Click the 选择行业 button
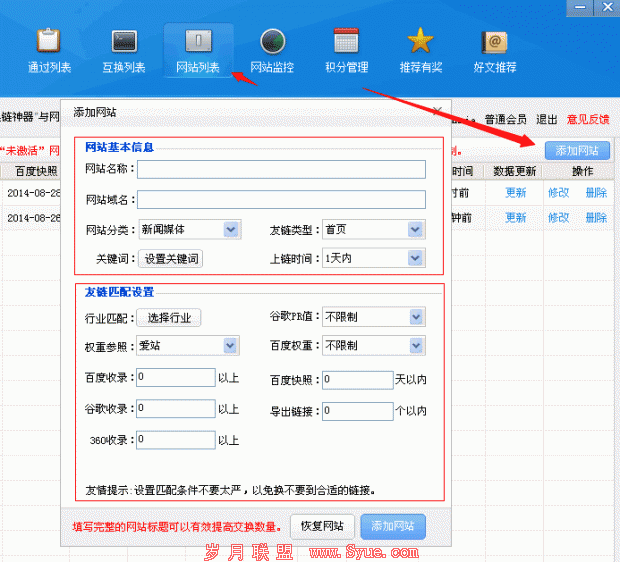Image resolution: width=620 pixels, height=562 pixels. (x=169, y=318)
